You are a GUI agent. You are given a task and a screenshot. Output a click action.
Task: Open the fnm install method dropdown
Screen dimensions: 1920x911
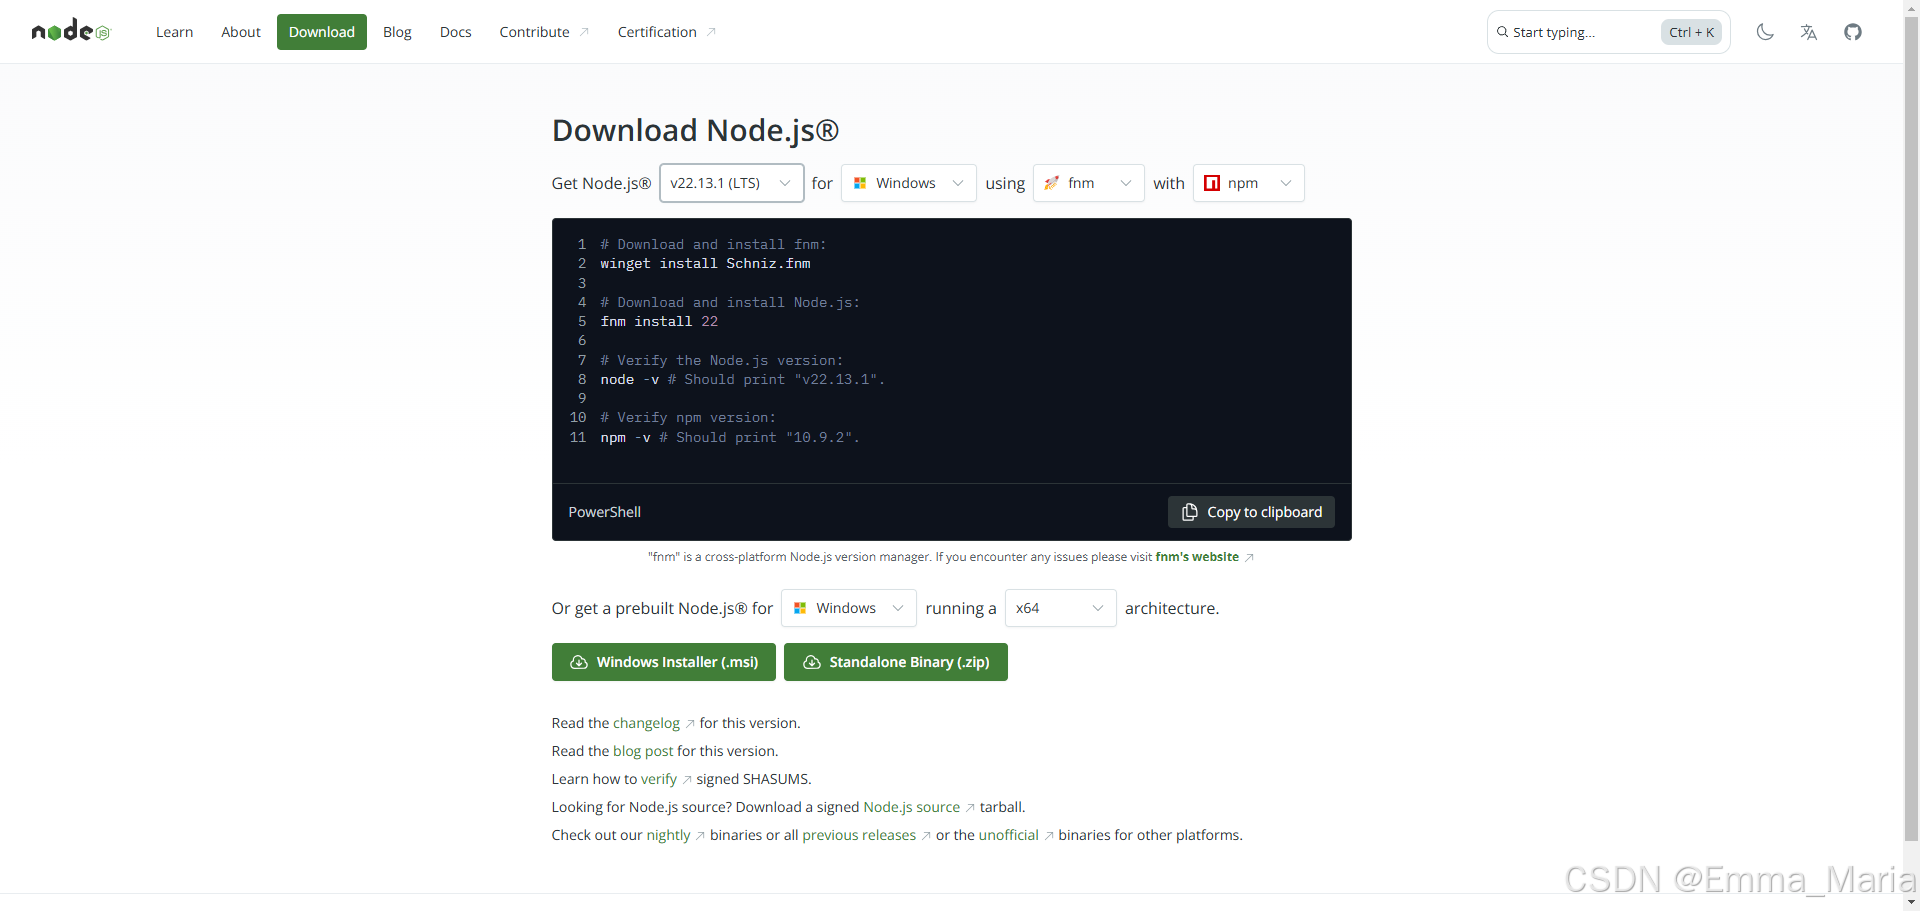click(1089, 183)
